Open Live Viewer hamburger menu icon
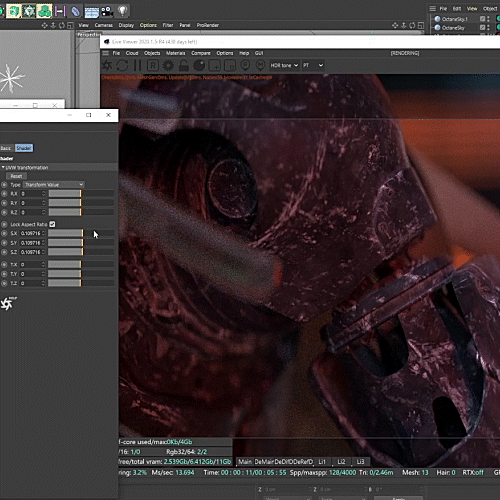Image resolution: width=500 pixels, height=500 pixels. [x=105, y=53]
